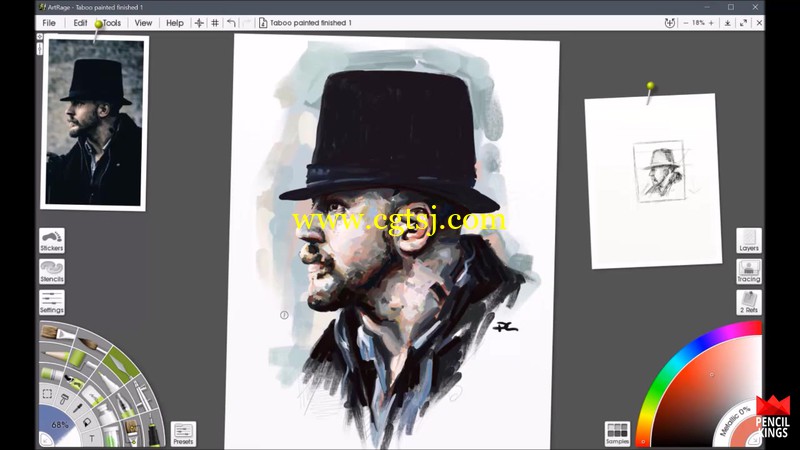The image size is (800, 450).
Task: Select the Text tool
Action: (x=92, y=438)
